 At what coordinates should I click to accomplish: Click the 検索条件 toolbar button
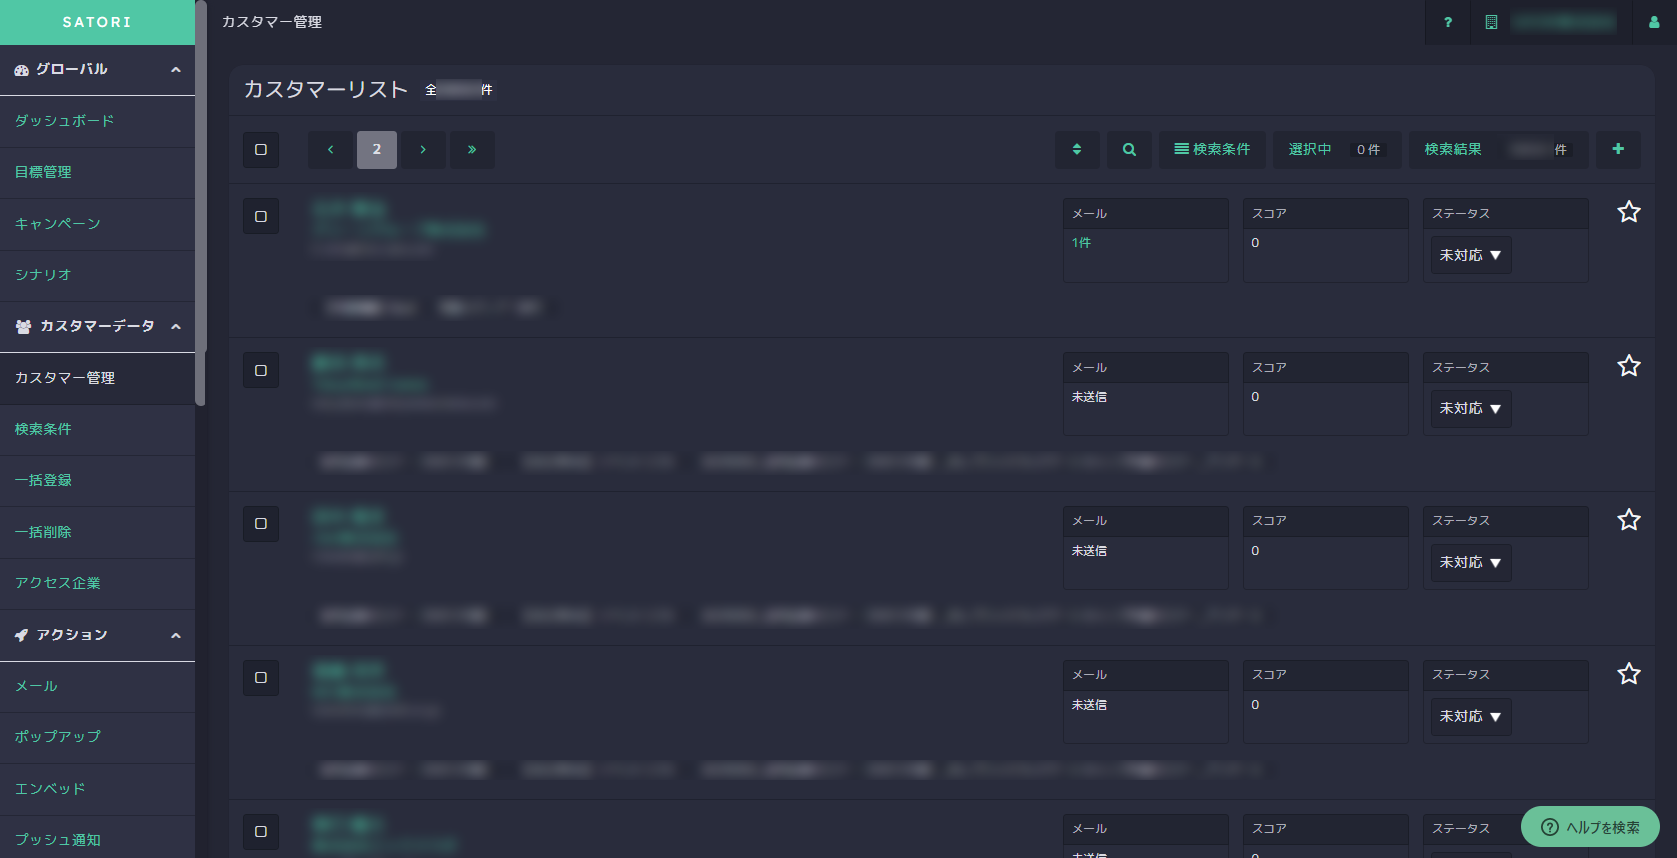1212,150
